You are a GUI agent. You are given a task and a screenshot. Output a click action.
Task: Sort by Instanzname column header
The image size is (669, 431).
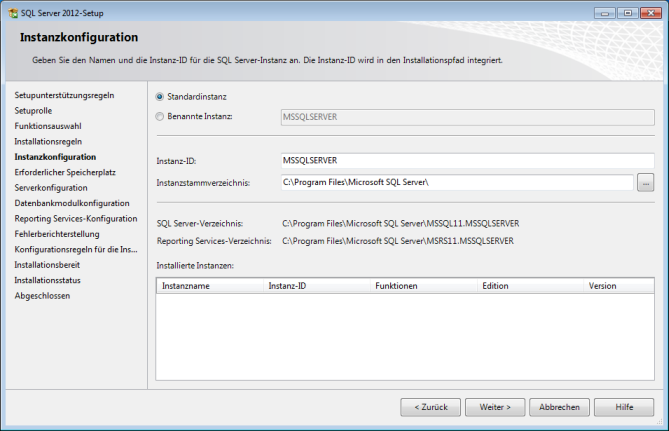point(210,286)
